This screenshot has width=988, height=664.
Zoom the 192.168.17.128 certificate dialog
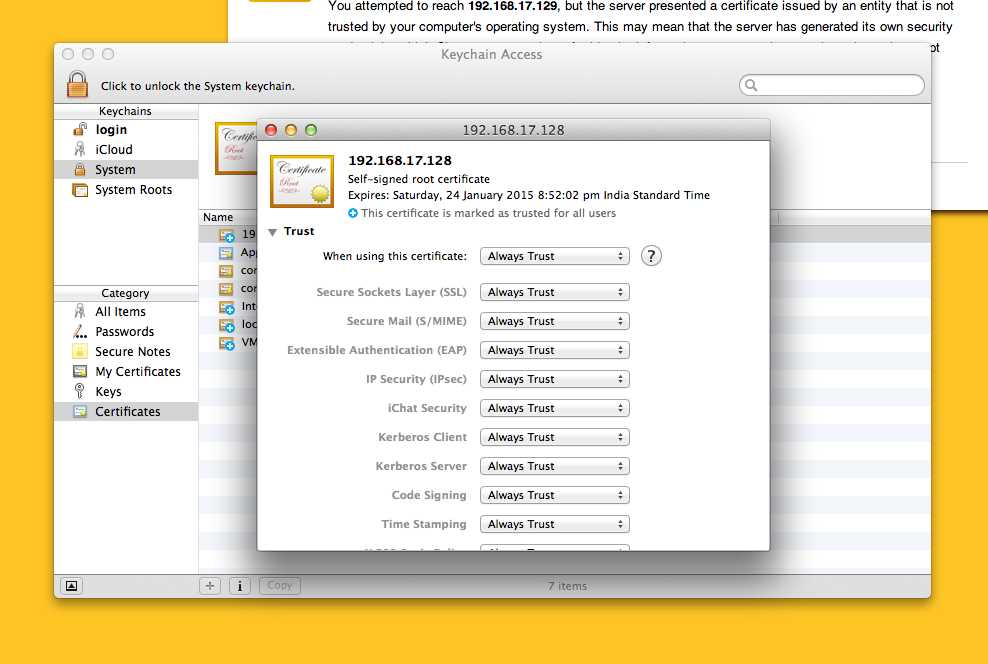[x=311, y=130]
